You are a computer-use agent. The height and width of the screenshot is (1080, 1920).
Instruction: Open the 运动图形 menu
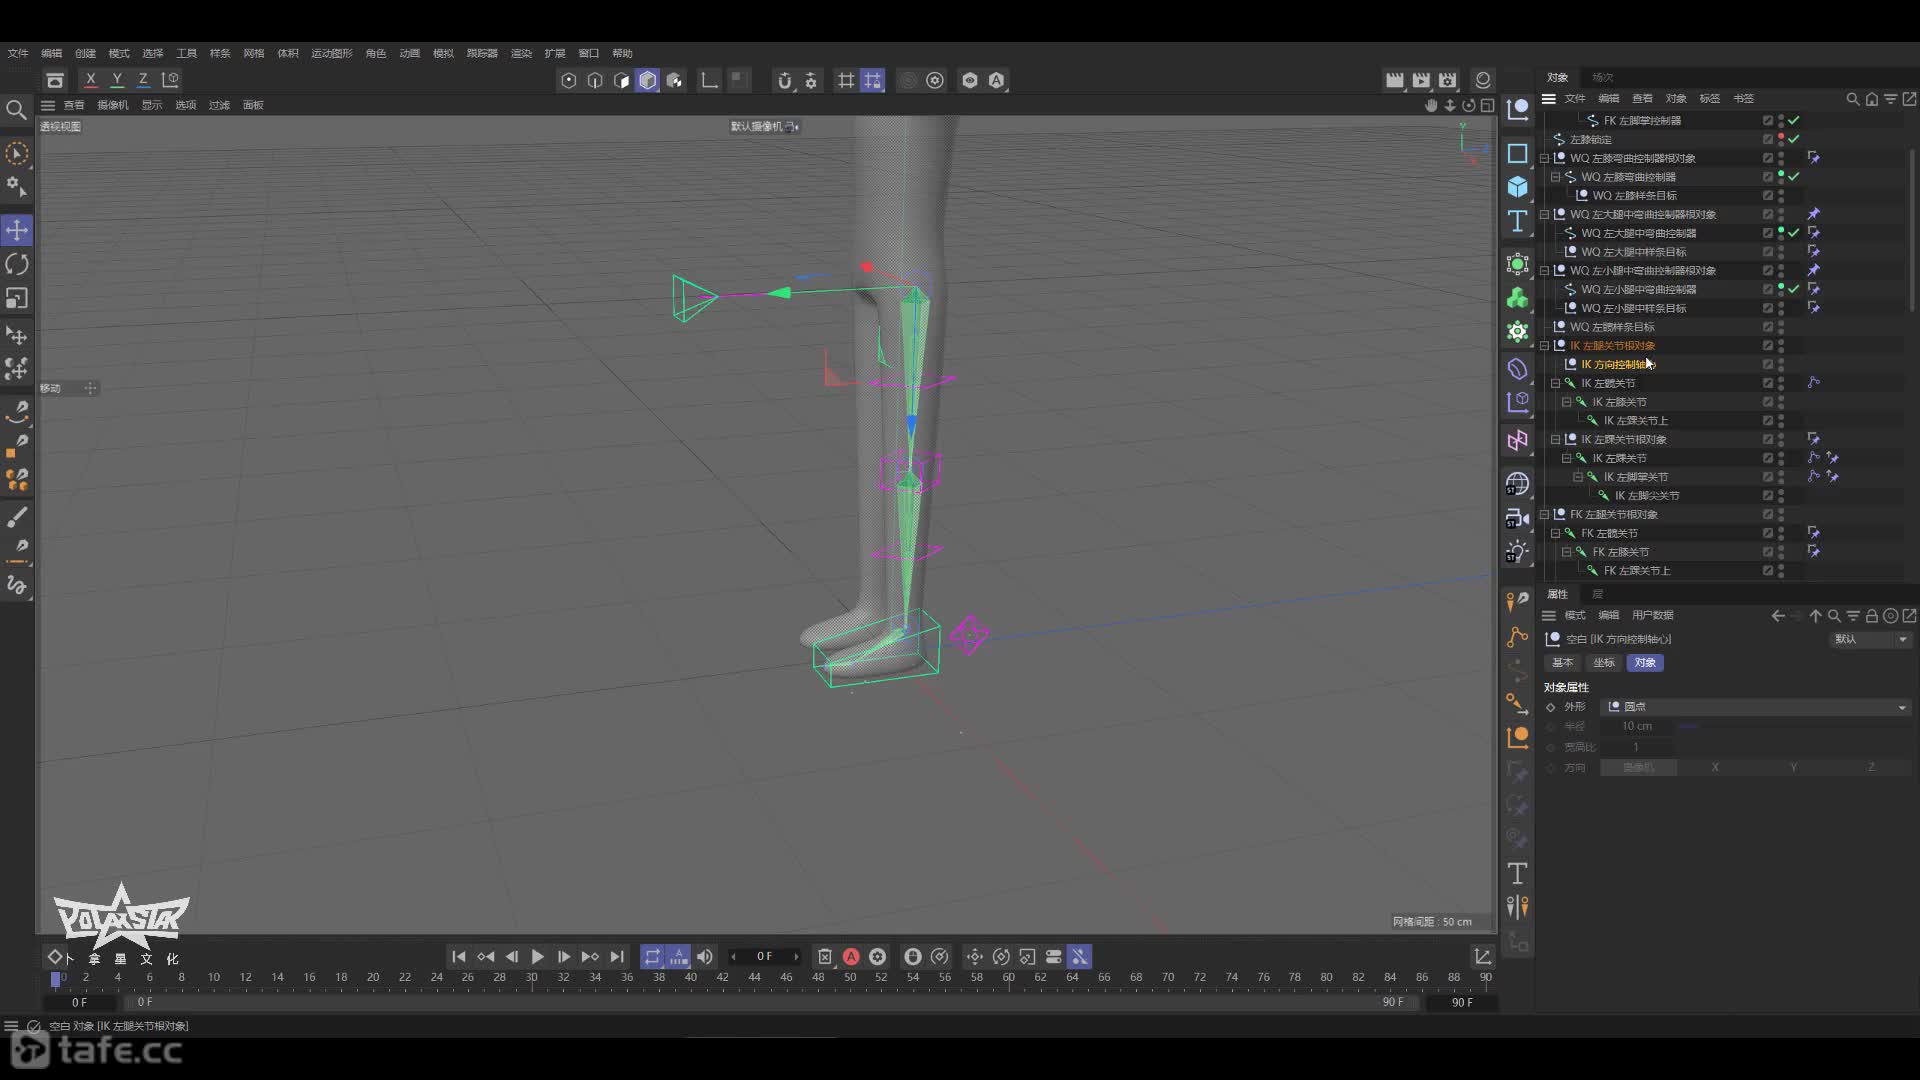click(331, 53)
